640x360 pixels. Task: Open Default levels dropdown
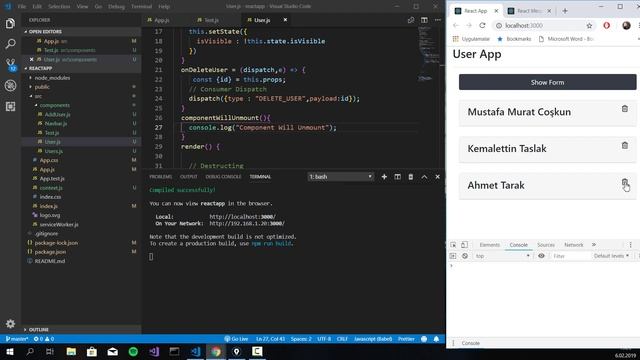(611, 256)
